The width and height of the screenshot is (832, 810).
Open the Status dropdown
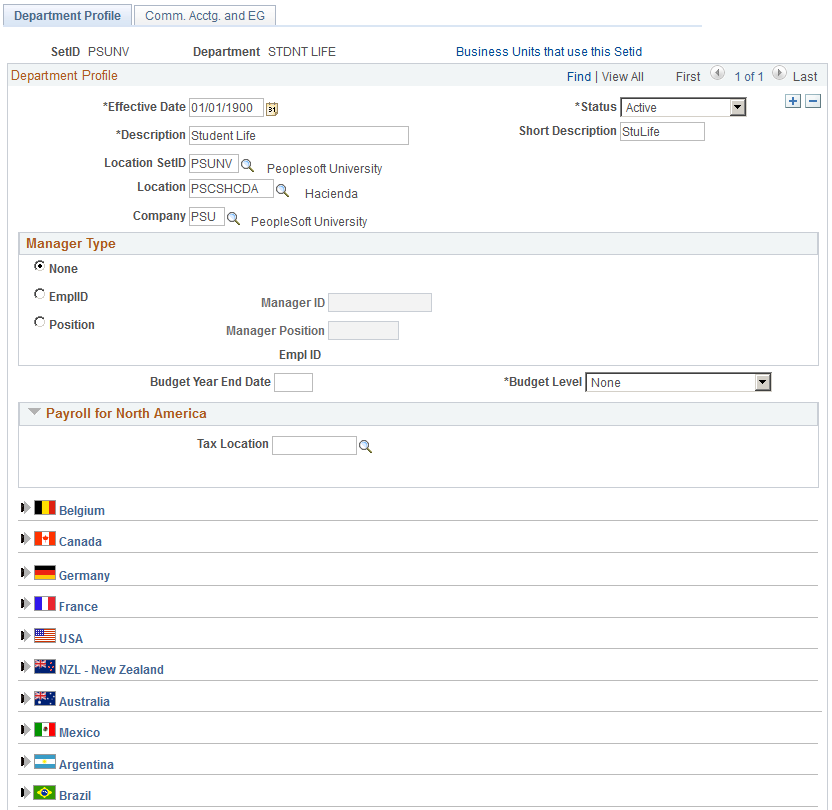coord(739,107)
